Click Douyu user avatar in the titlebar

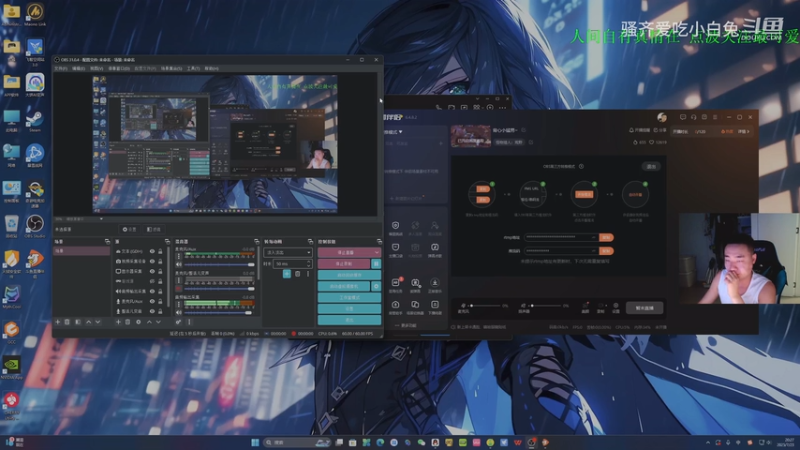pos(662,117)
